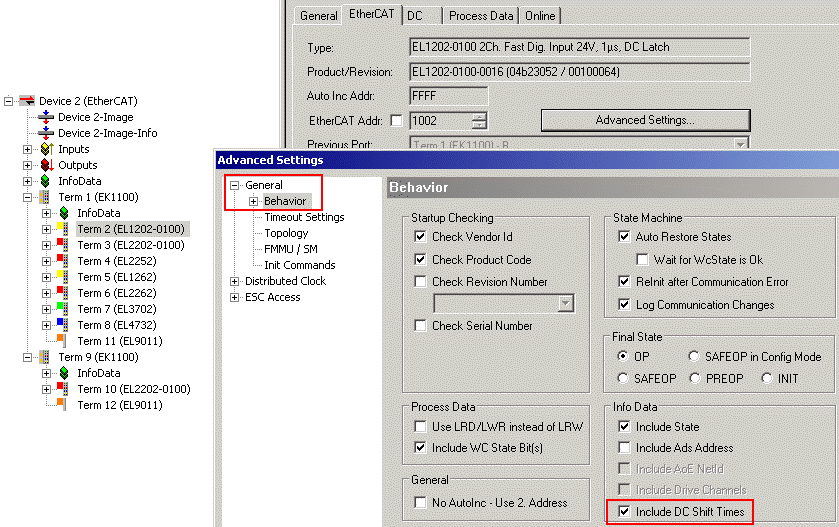
Task: Click the Term 8 (EL4732) terminal icon
Action: click(x=63, y=325)
